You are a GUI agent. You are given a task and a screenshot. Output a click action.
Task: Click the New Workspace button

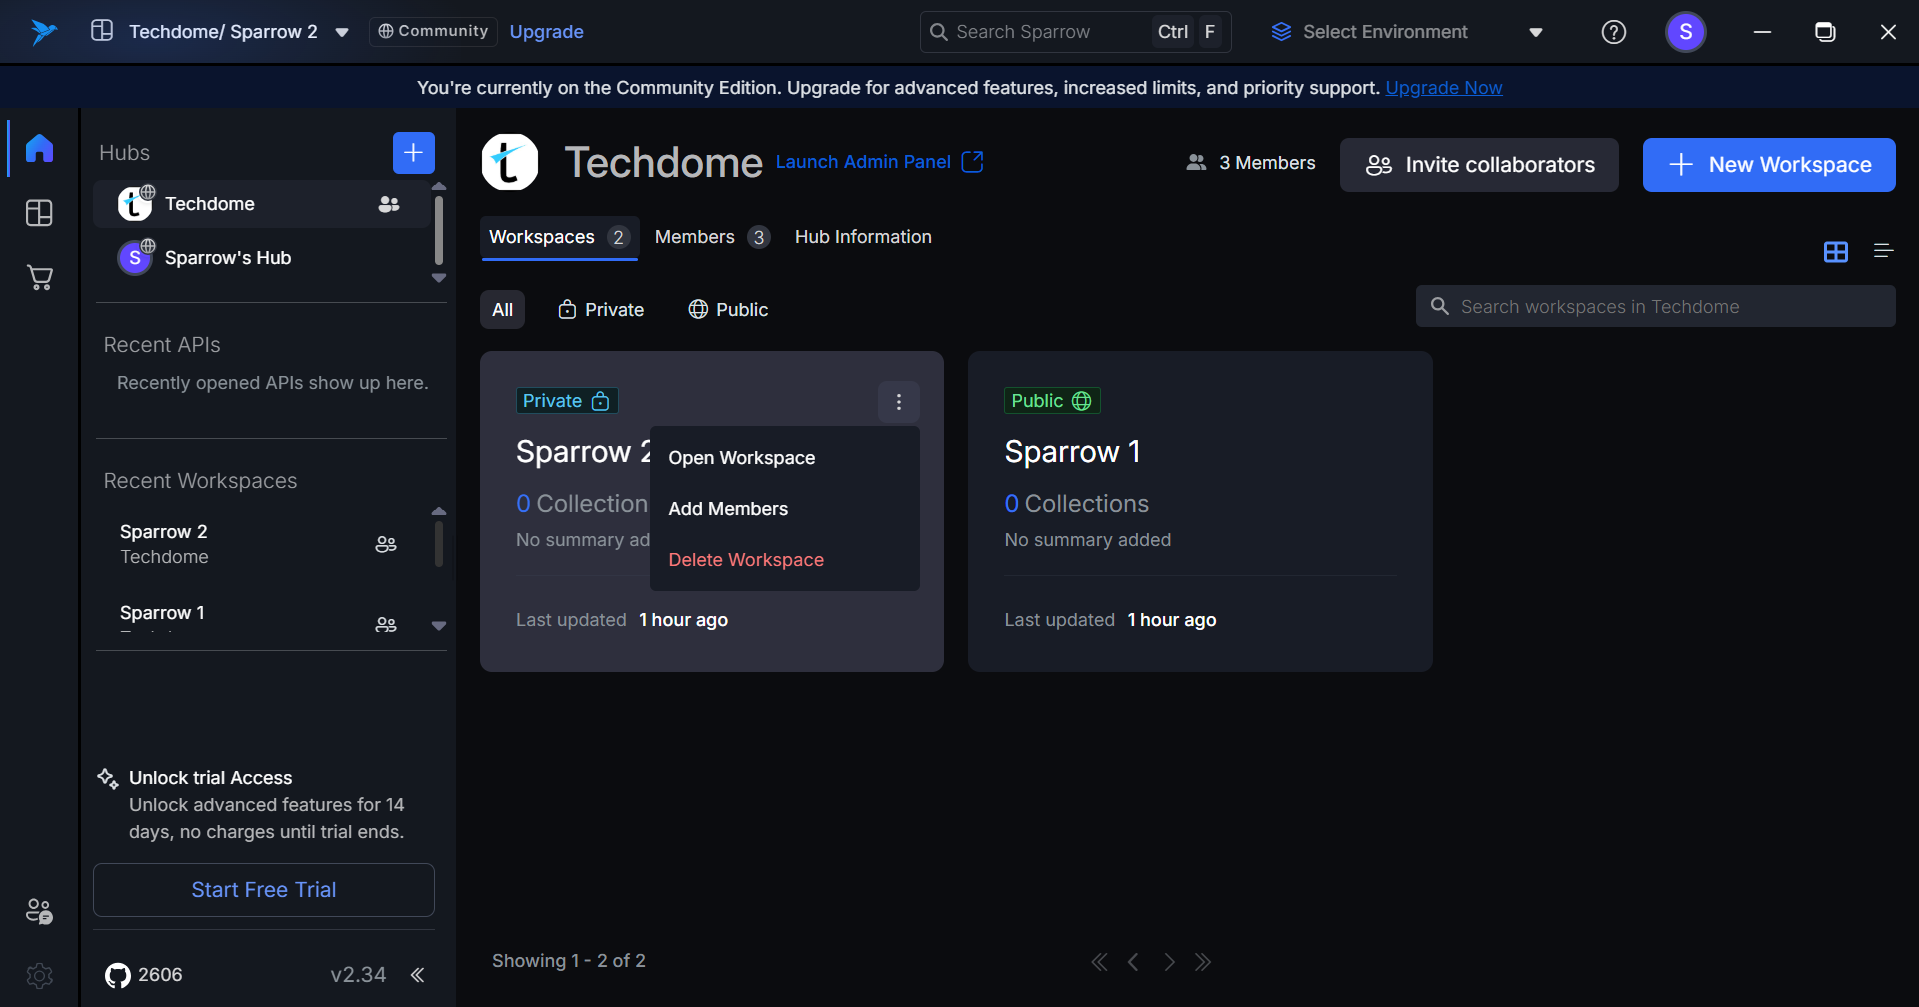[x=1768, y=165]
